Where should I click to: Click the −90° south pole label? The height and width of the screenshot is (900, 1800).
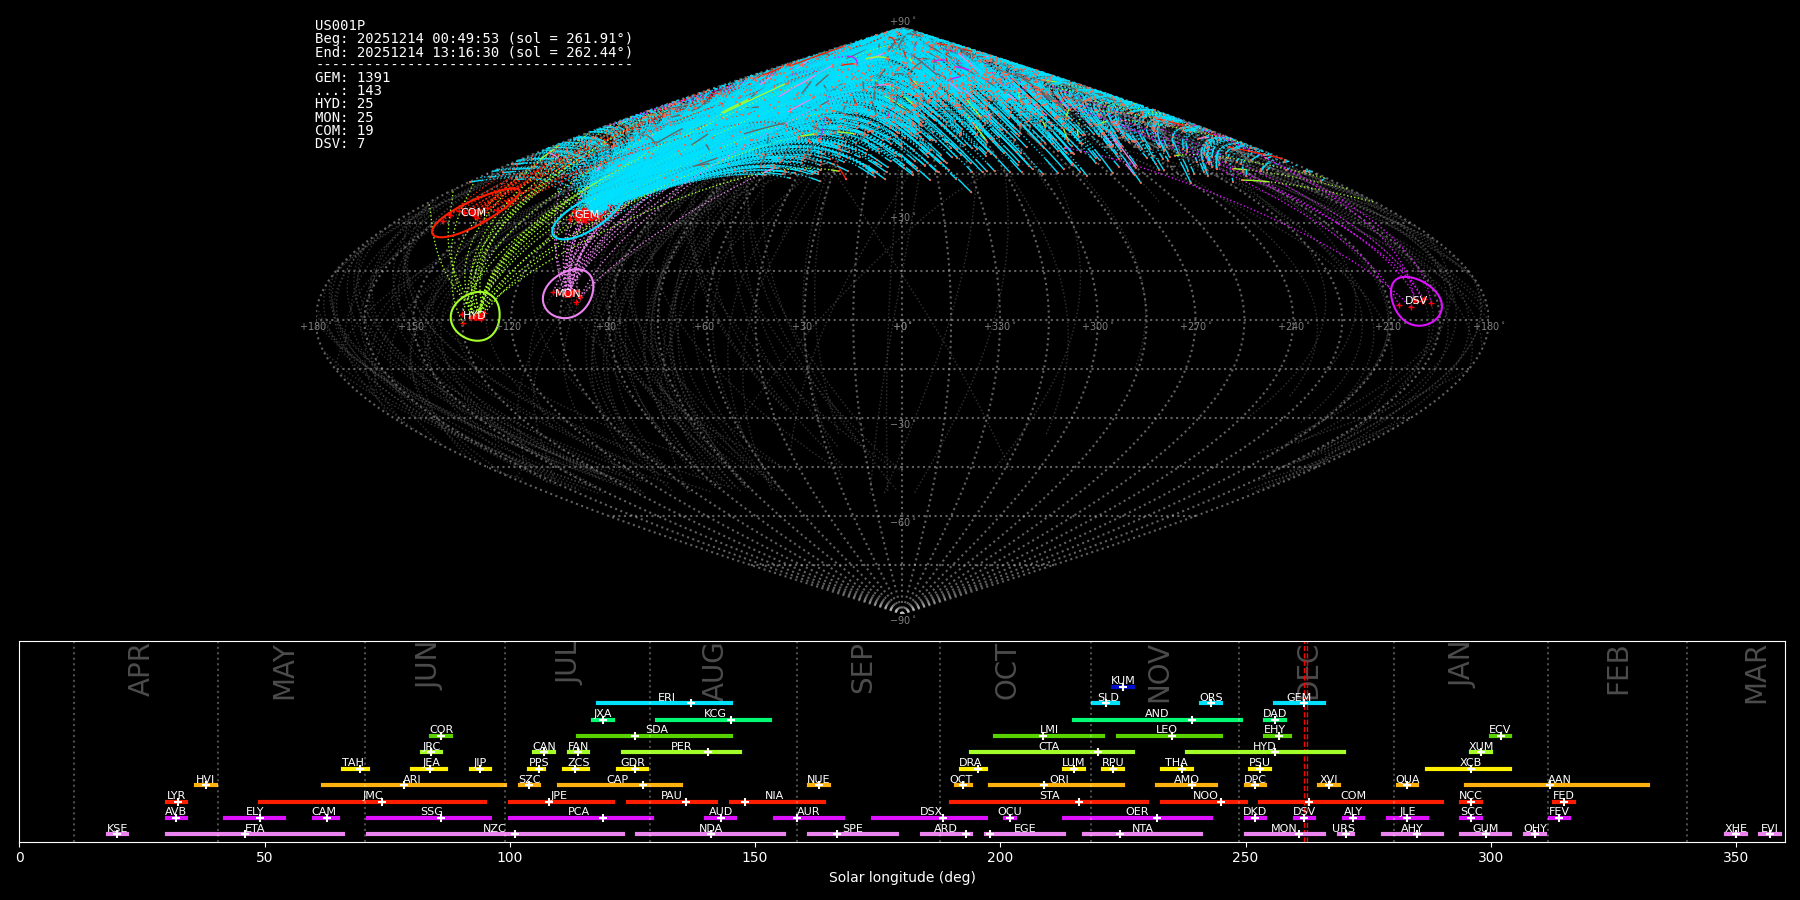tap(902, 620)
